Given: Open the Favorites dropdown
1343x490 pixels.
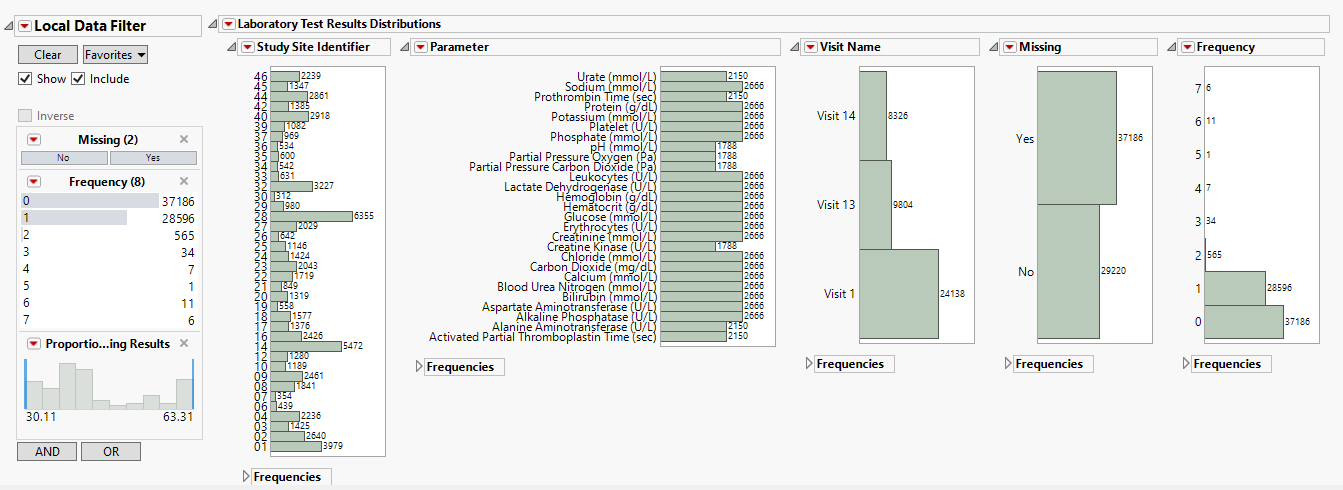Looking at the screenshot, I should (x=115, y=55).
